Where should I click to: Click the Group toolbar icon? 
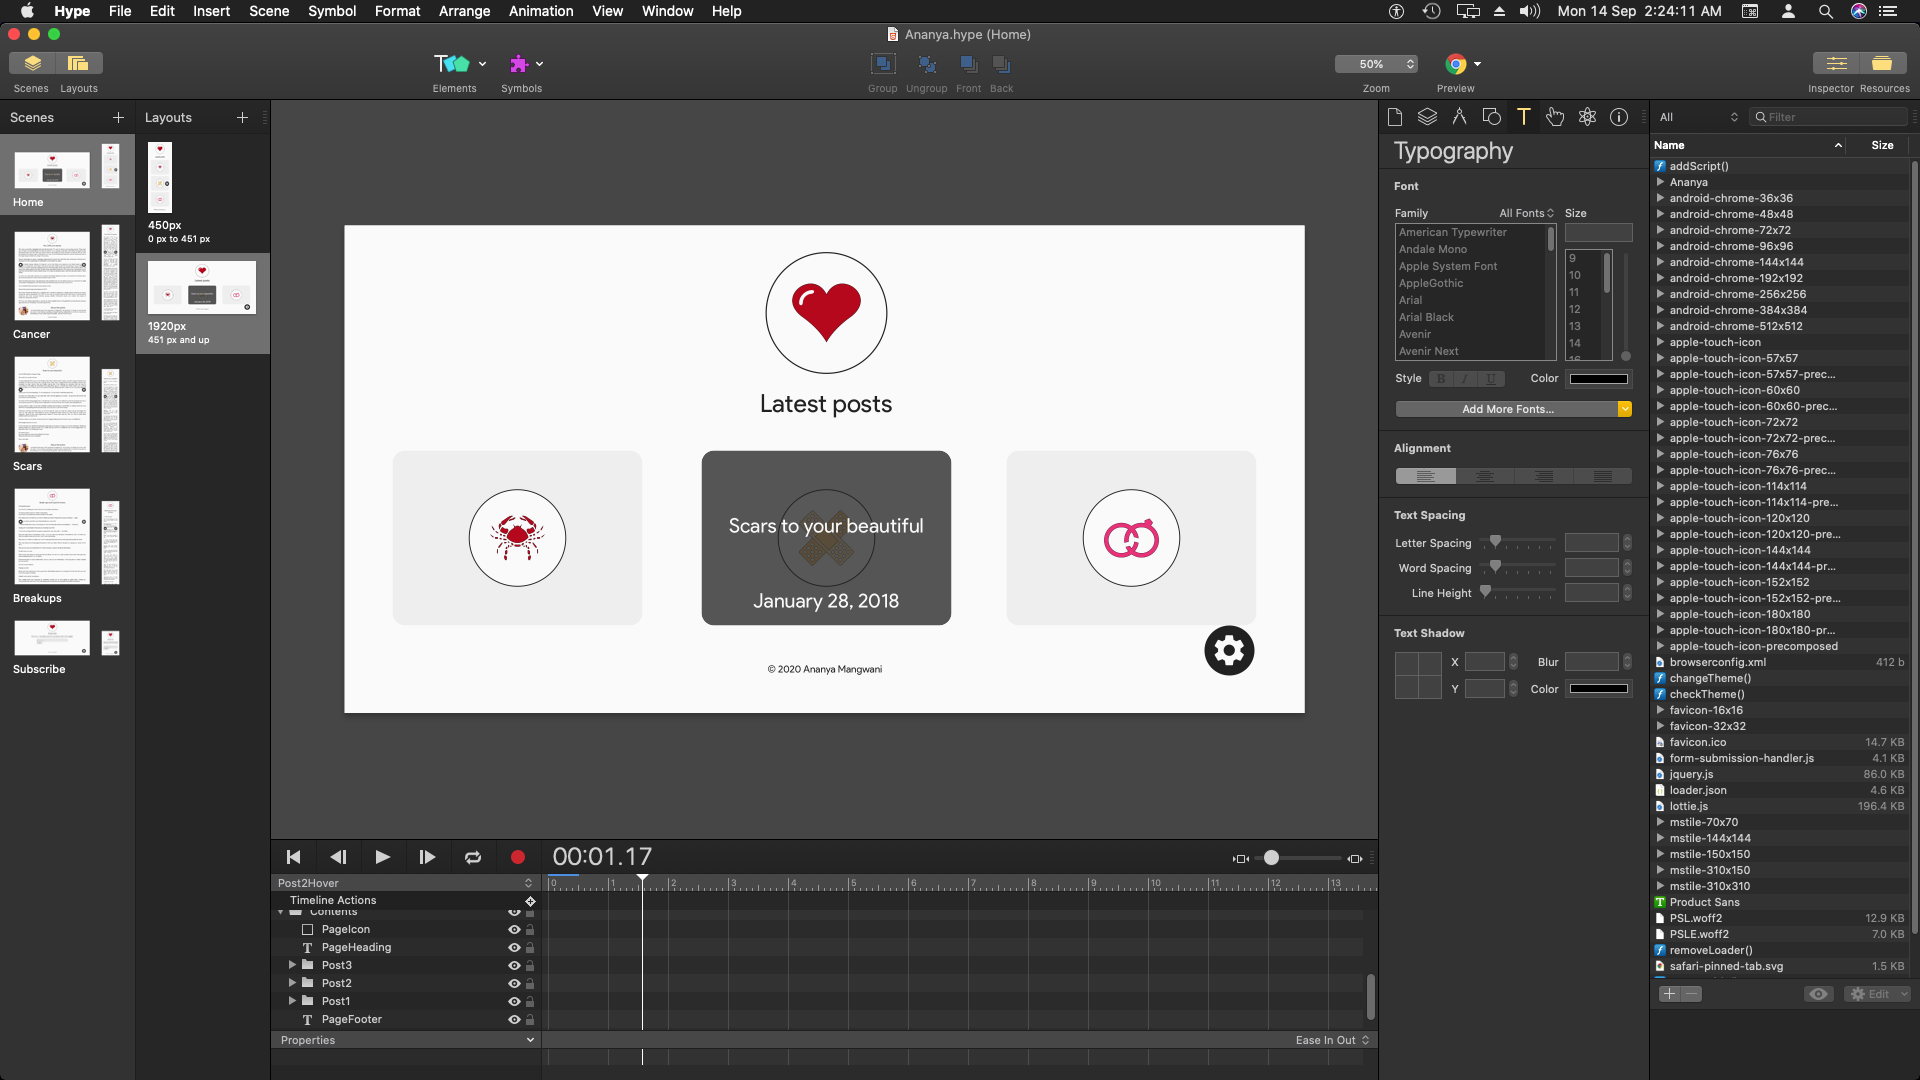coord(882,64)
